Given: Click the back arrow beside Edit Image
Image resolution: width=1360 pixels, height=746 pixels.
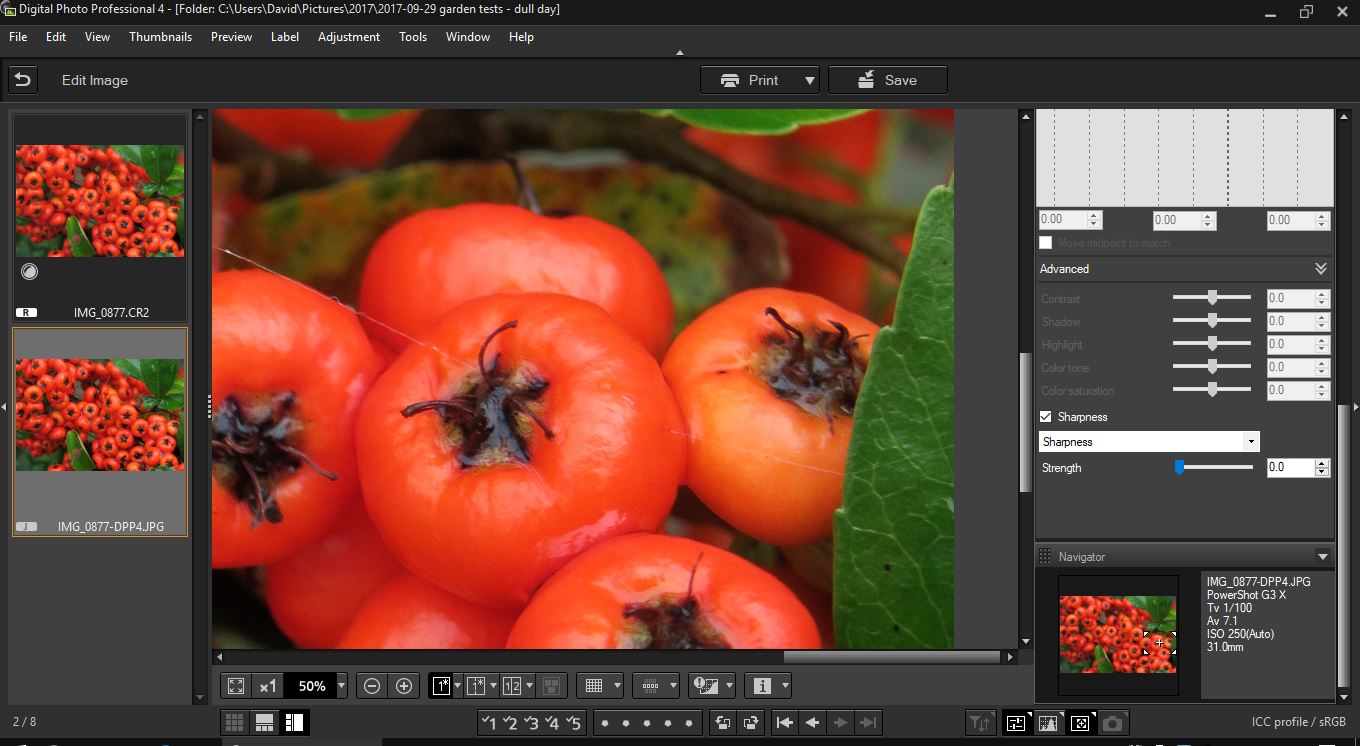Looking at the screenshot, I should pyautogui.click(x=23, y=80).
